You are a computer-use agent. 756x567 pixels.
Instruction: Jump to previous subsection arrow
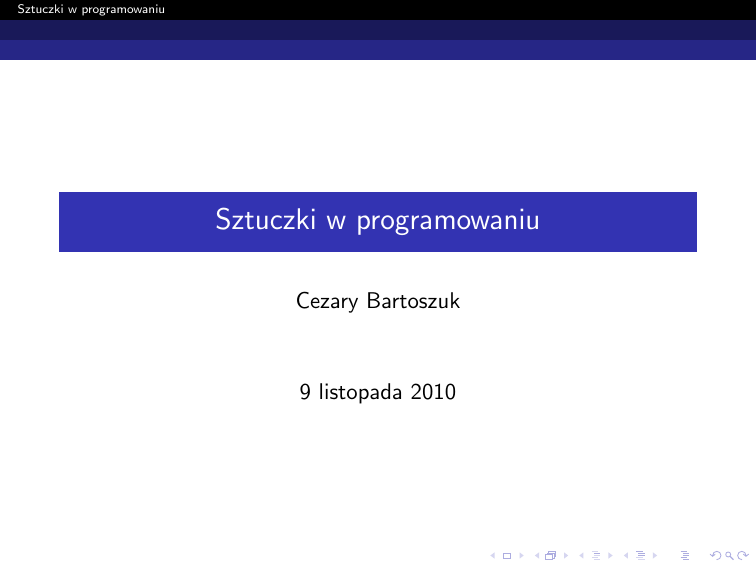click(579, 555)
